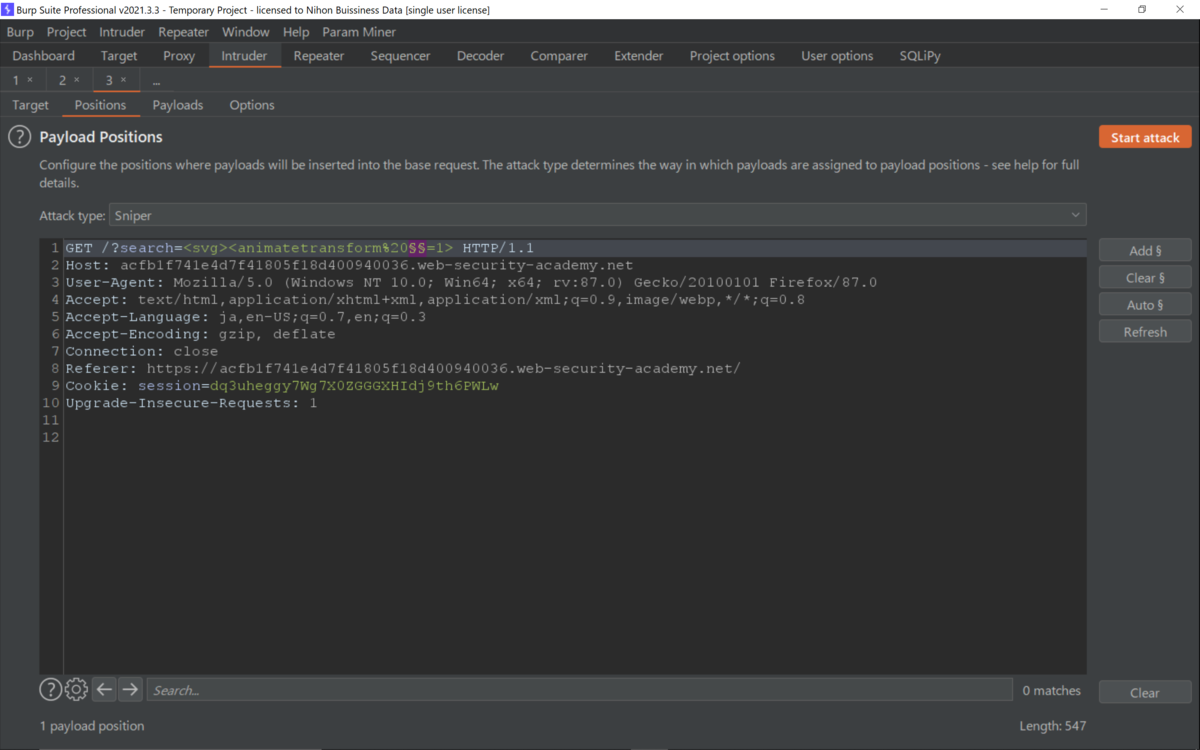Viewport: 1200px width, 750px height.
Task: Click the Add § button
Action: click(1145, 250)
